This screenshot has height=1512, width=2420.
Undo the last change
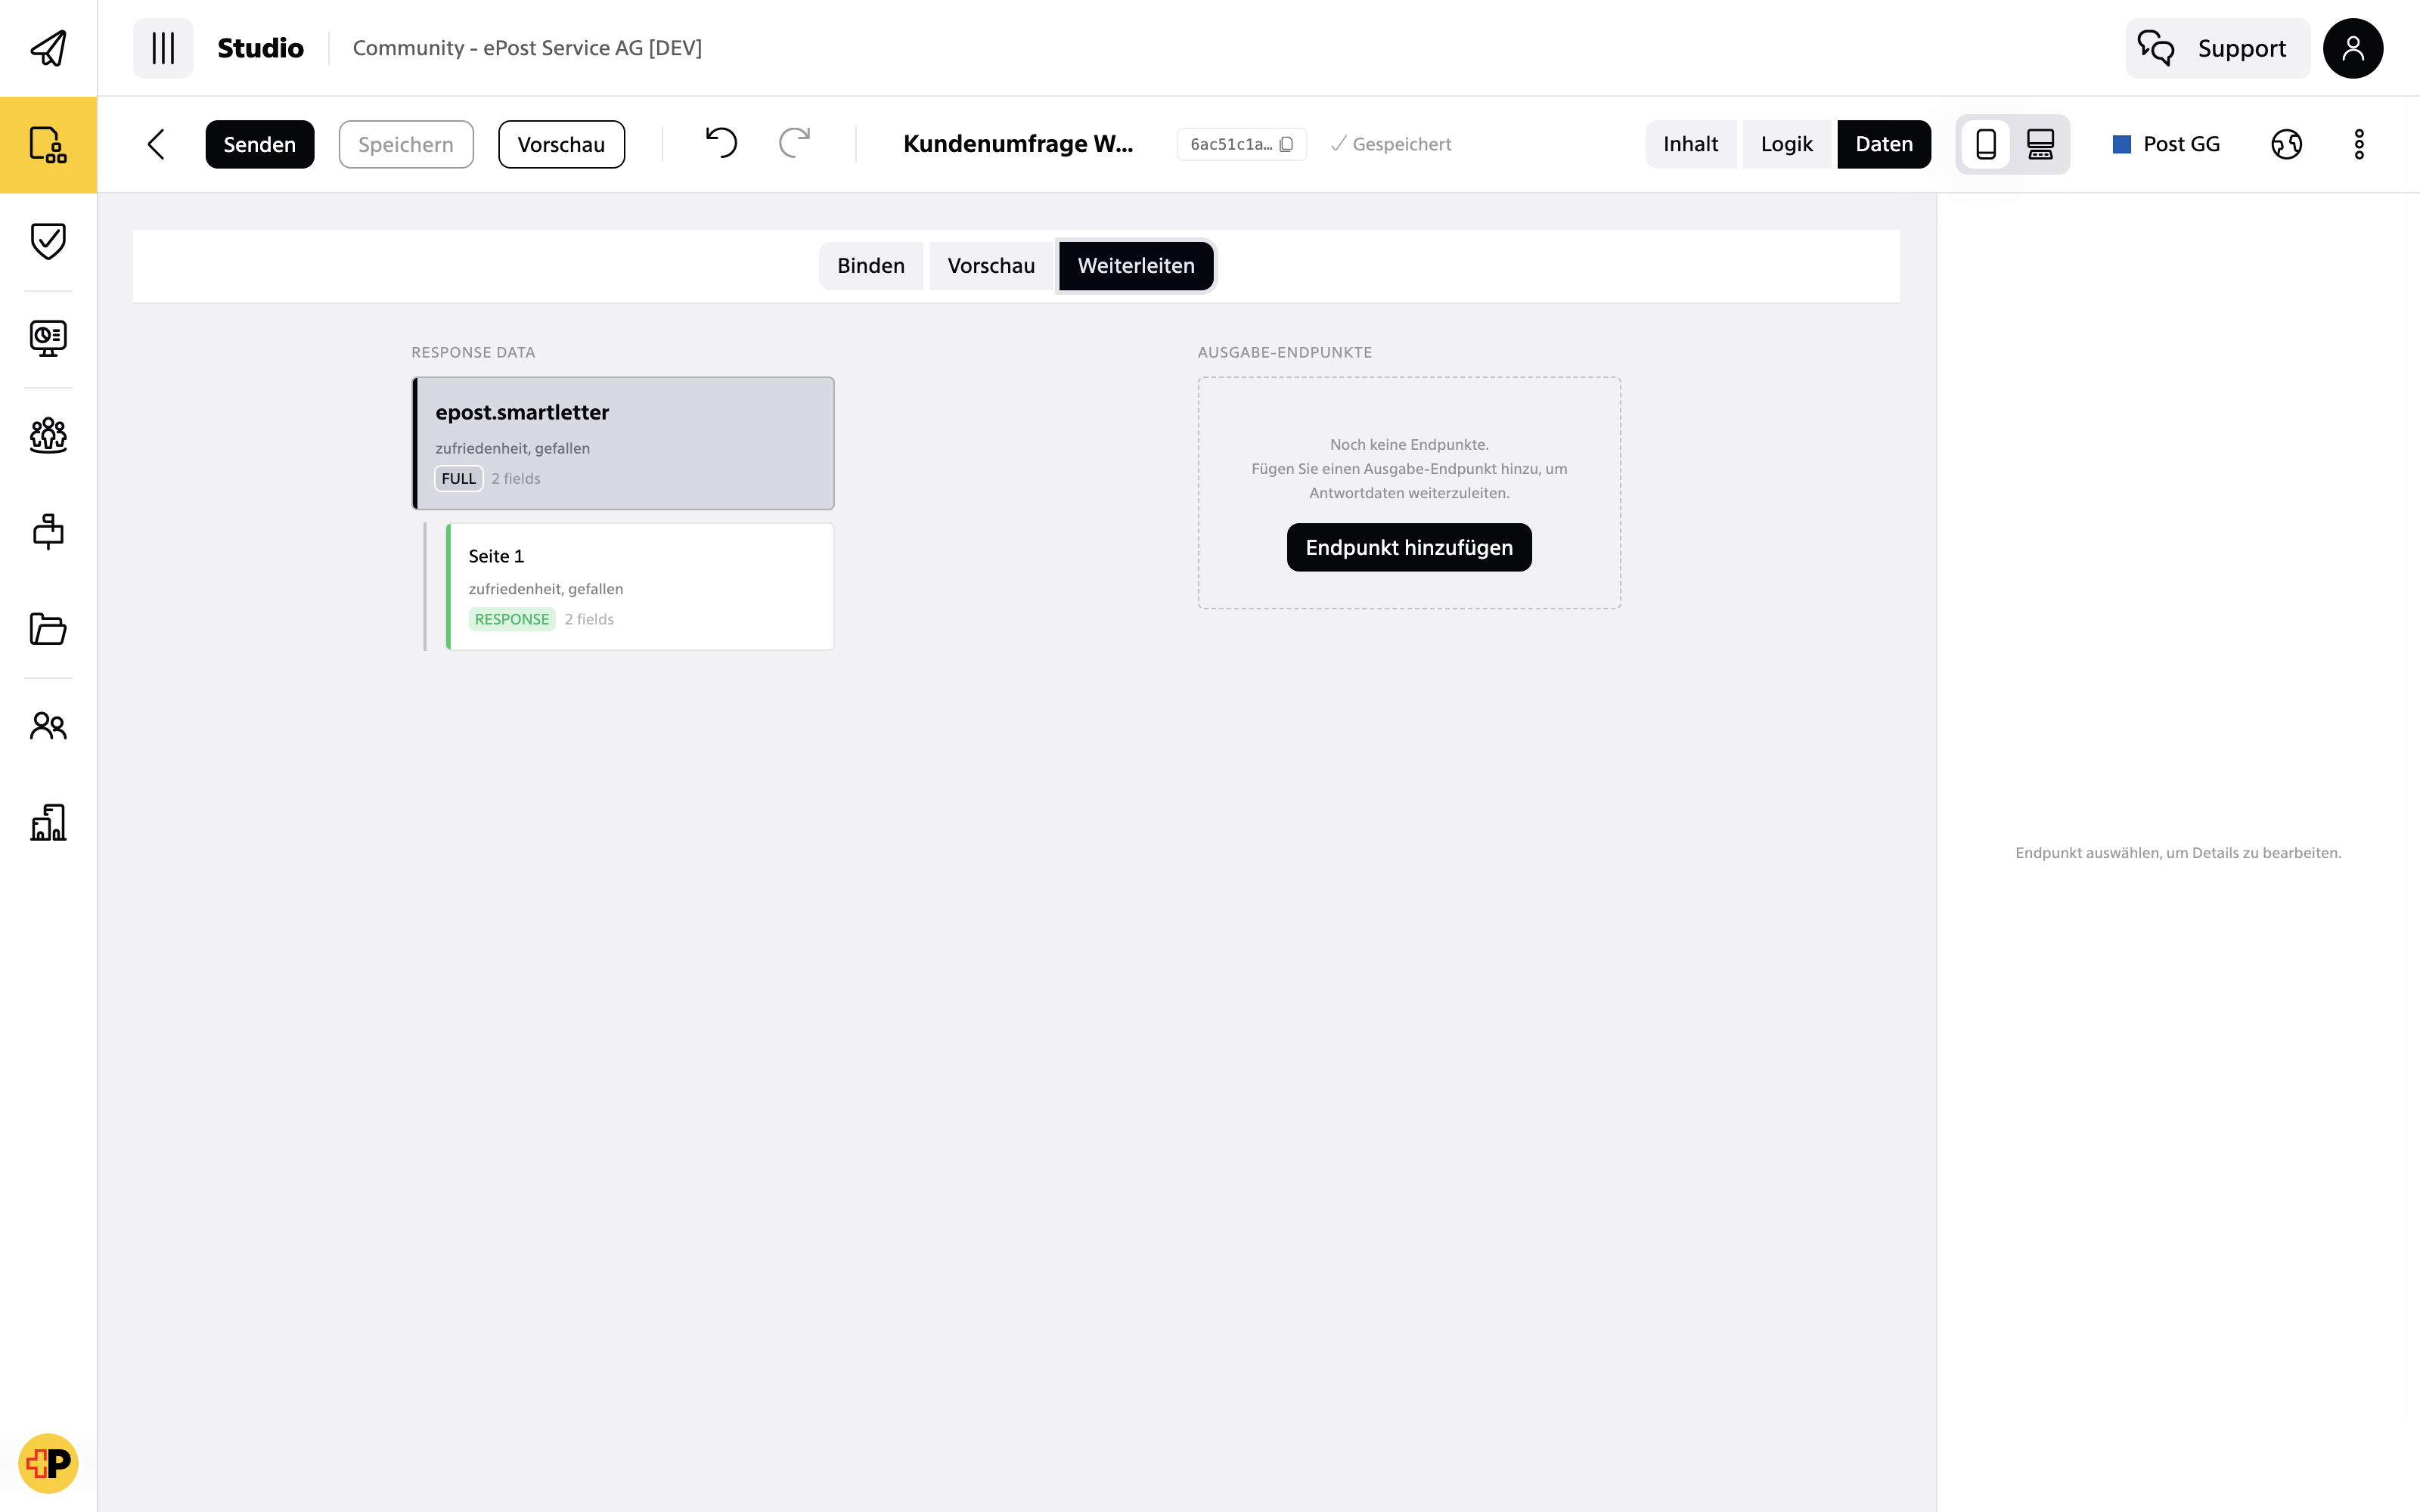click(721, 144)
